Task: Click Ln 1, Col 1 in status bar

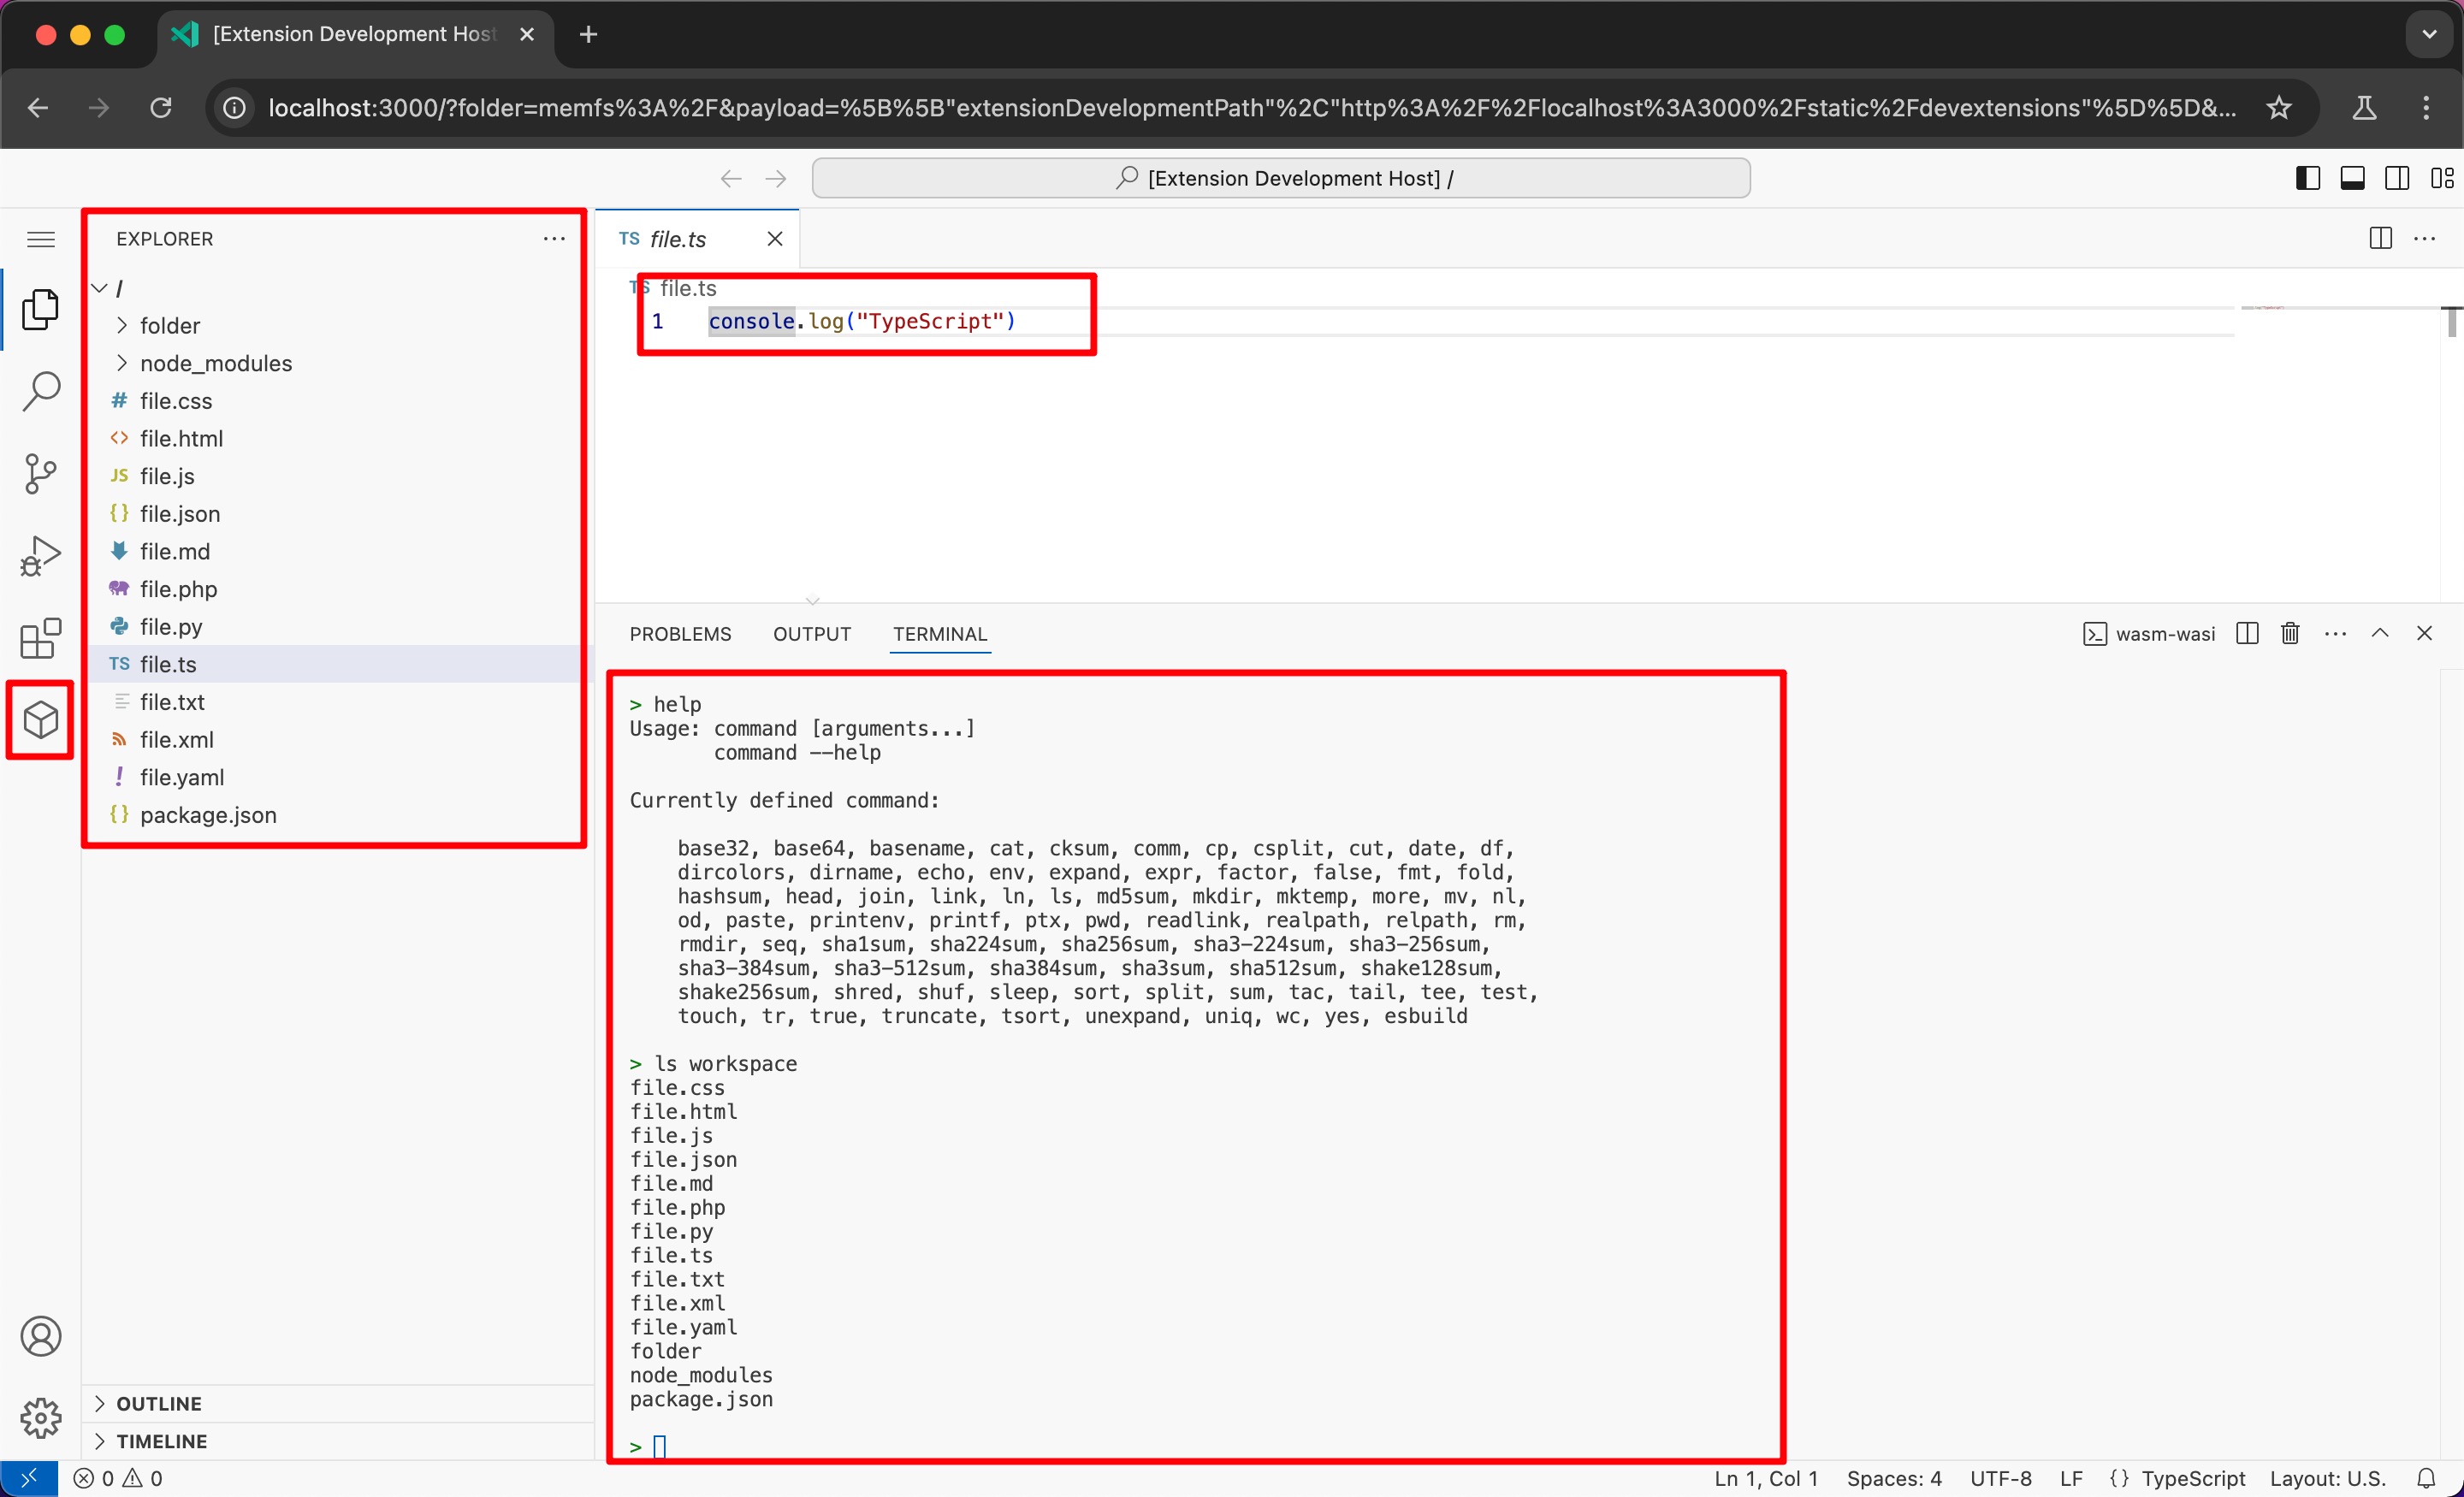Action: (1766, 1478)
